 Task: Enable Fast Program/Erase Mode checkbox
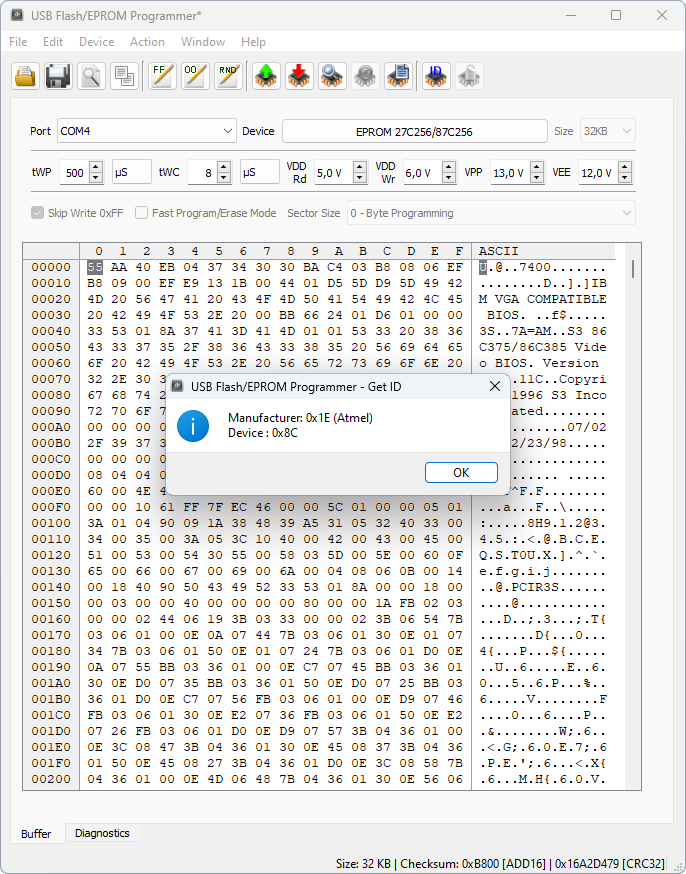tap(142, 213)
